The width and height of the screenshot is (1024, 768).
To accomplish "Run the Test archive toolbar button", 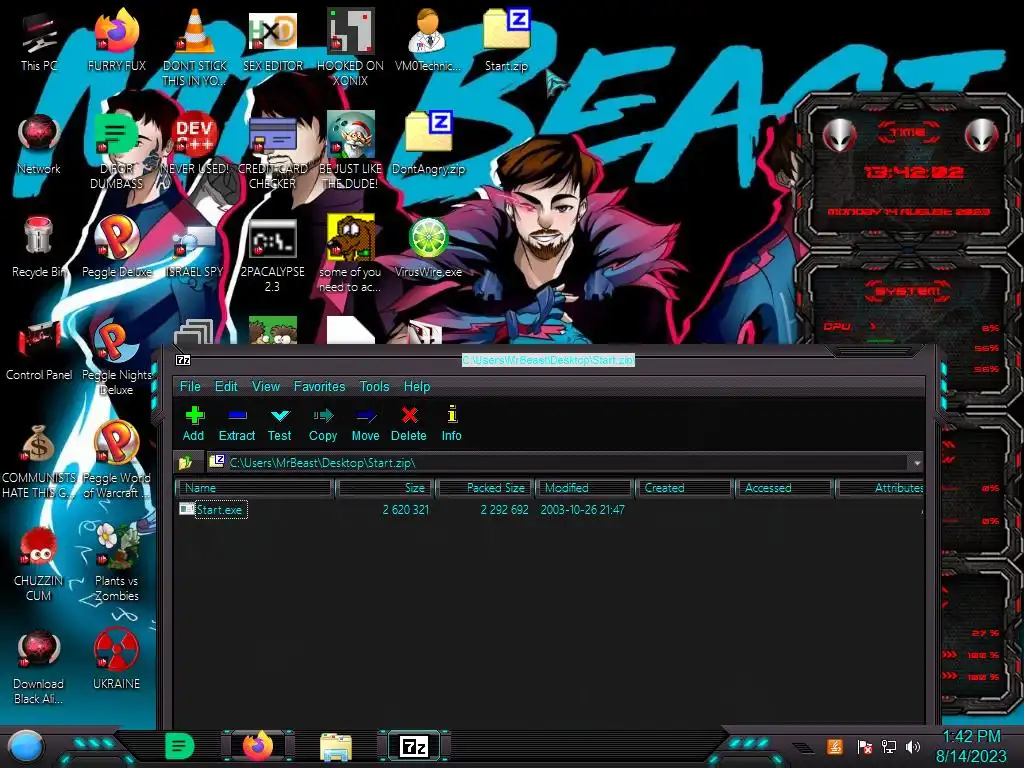I will click(280, 424).
